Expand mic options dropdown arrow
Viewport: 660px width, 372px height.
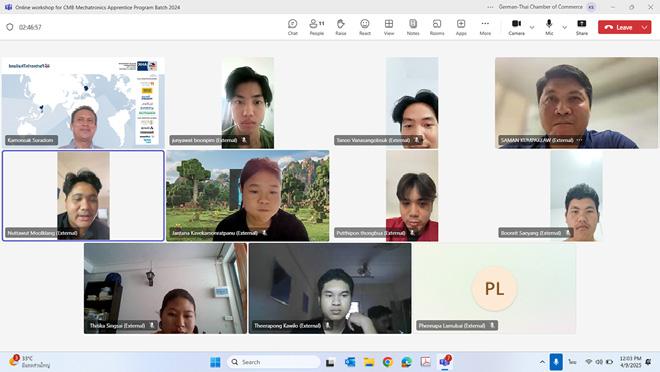[564, 27]
